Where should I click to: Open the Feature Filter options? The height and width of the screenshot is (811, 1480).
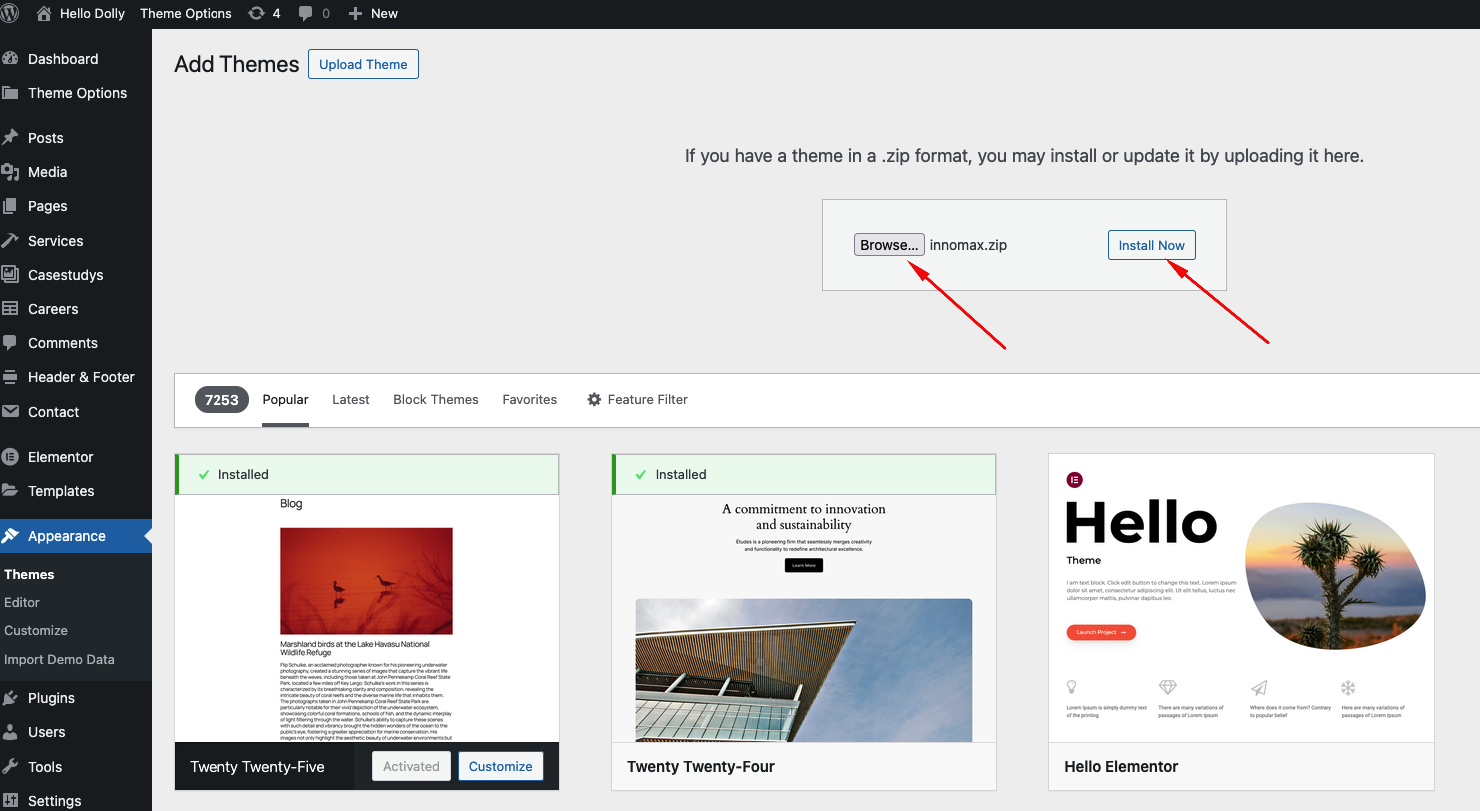(637, 399)
